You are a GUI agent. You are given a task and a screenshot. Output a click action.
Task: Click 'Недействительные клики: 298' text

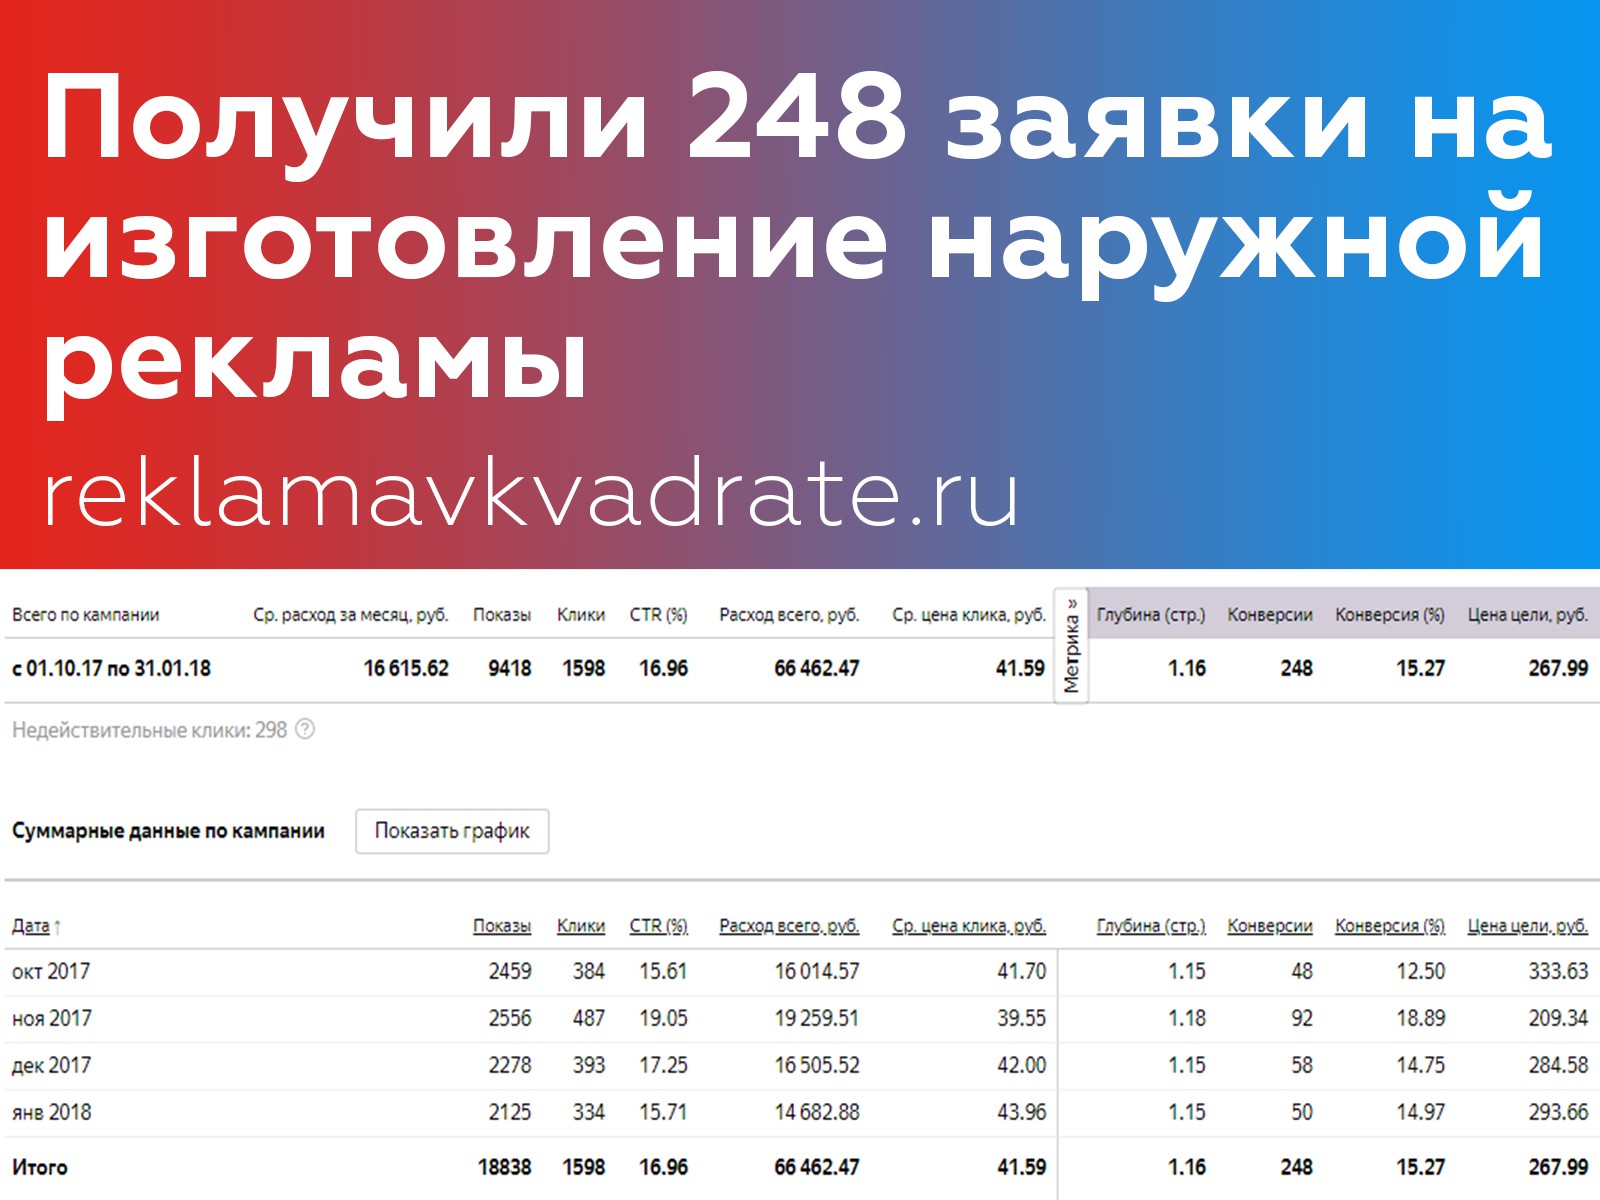(x=149, y=730)
